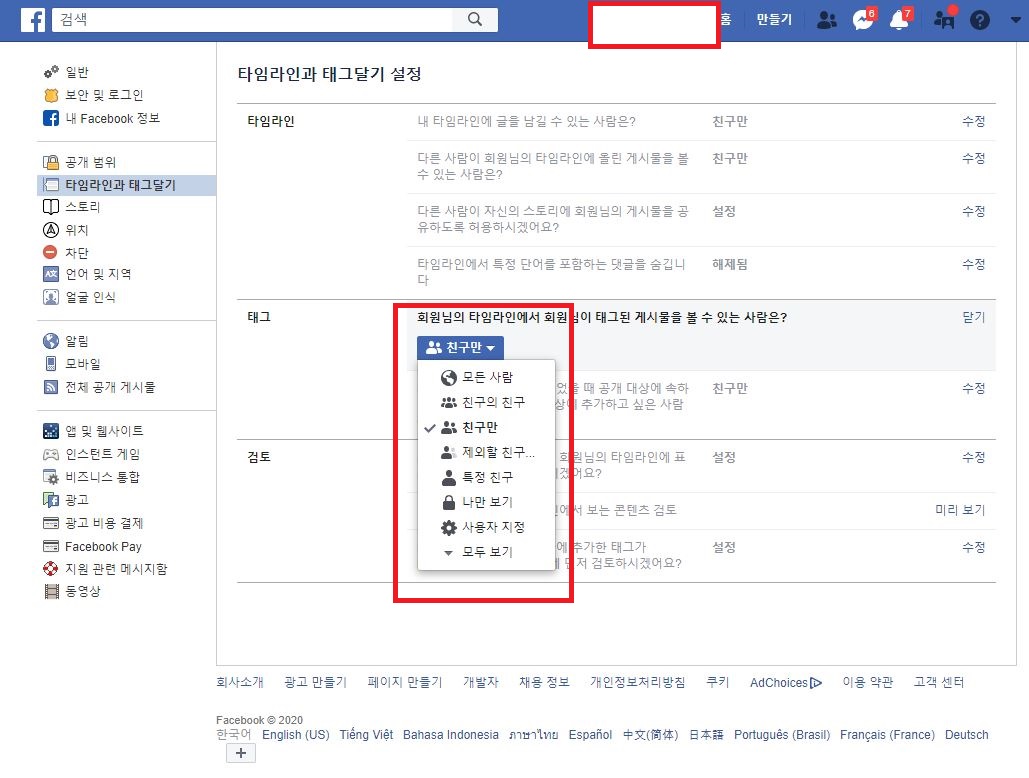Viewport: 1029px width, 778px height.
Task: Click the plus button below the language list
Action: point(240,752)
